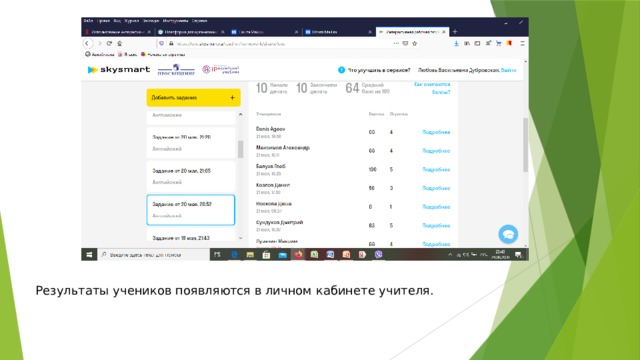Open PowerPoint from the taskbar
The height and width of the screenshot is (360, 640).
(346, 255)
